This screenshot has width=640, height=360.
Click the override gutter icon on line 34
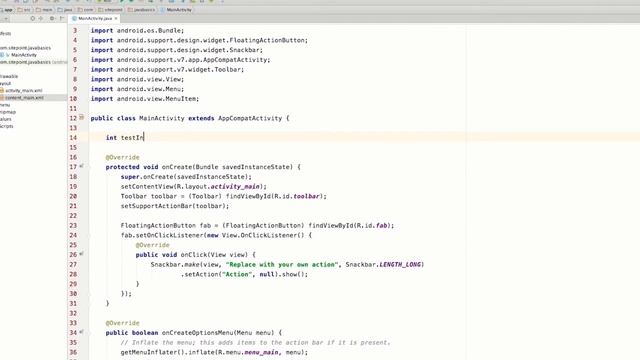(82, 332)
